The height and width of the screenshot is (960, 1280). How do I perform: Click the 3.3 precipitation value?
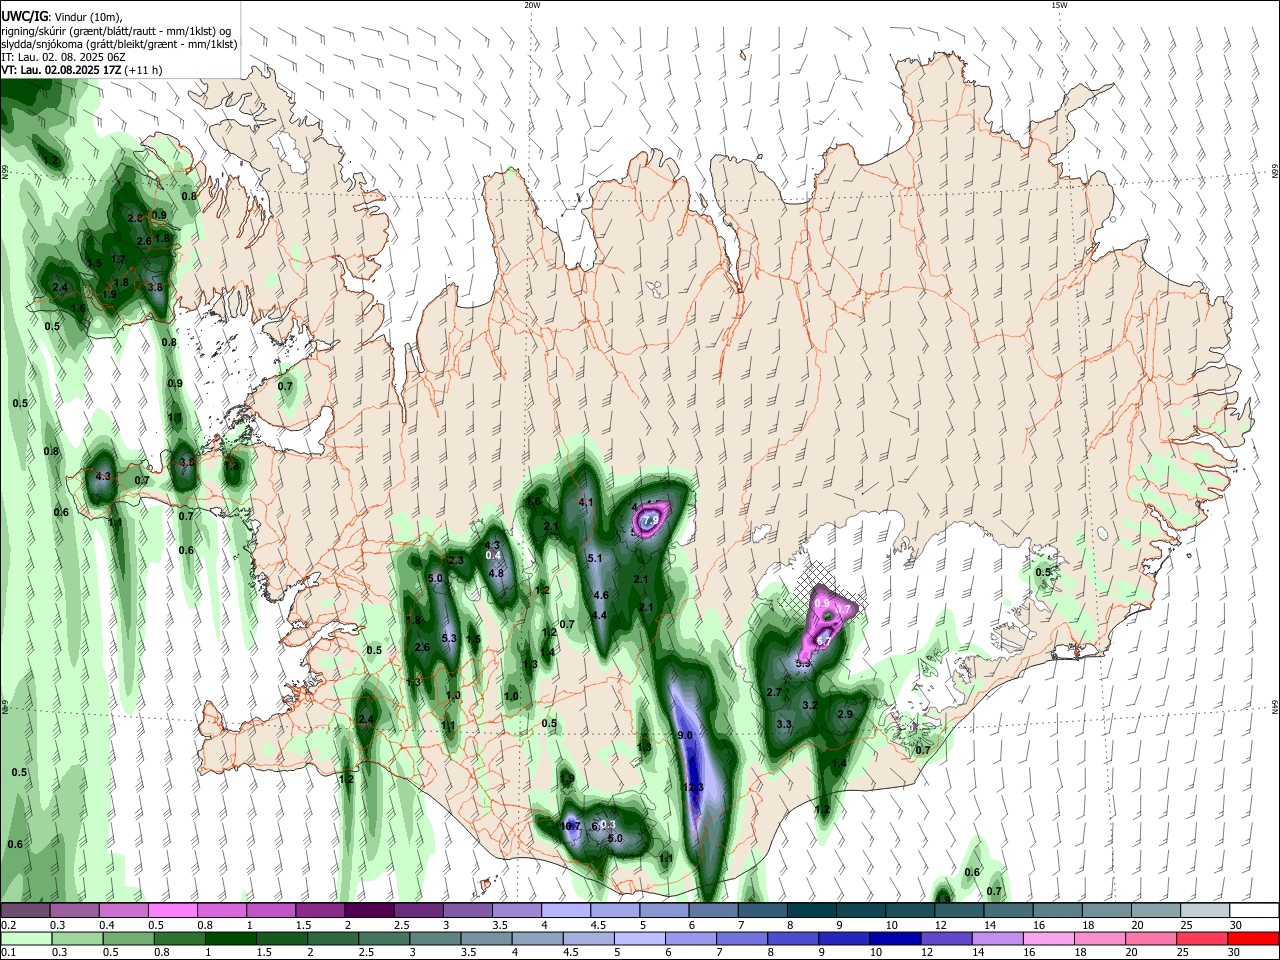click(x=784, y=724)
